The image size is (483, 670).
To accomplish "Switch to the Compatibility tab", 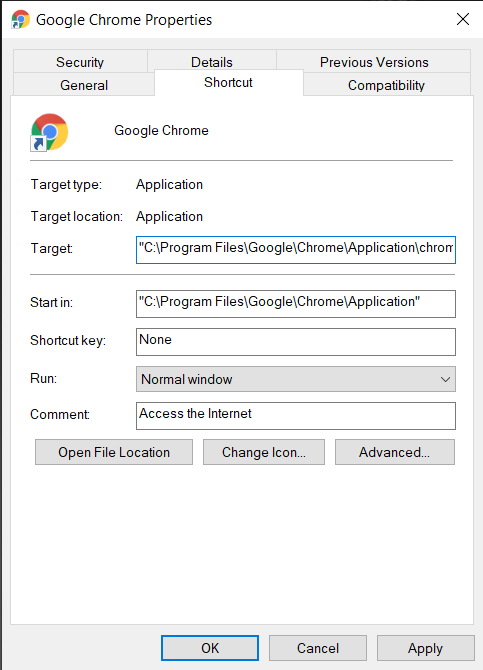I will click(386, 85).
